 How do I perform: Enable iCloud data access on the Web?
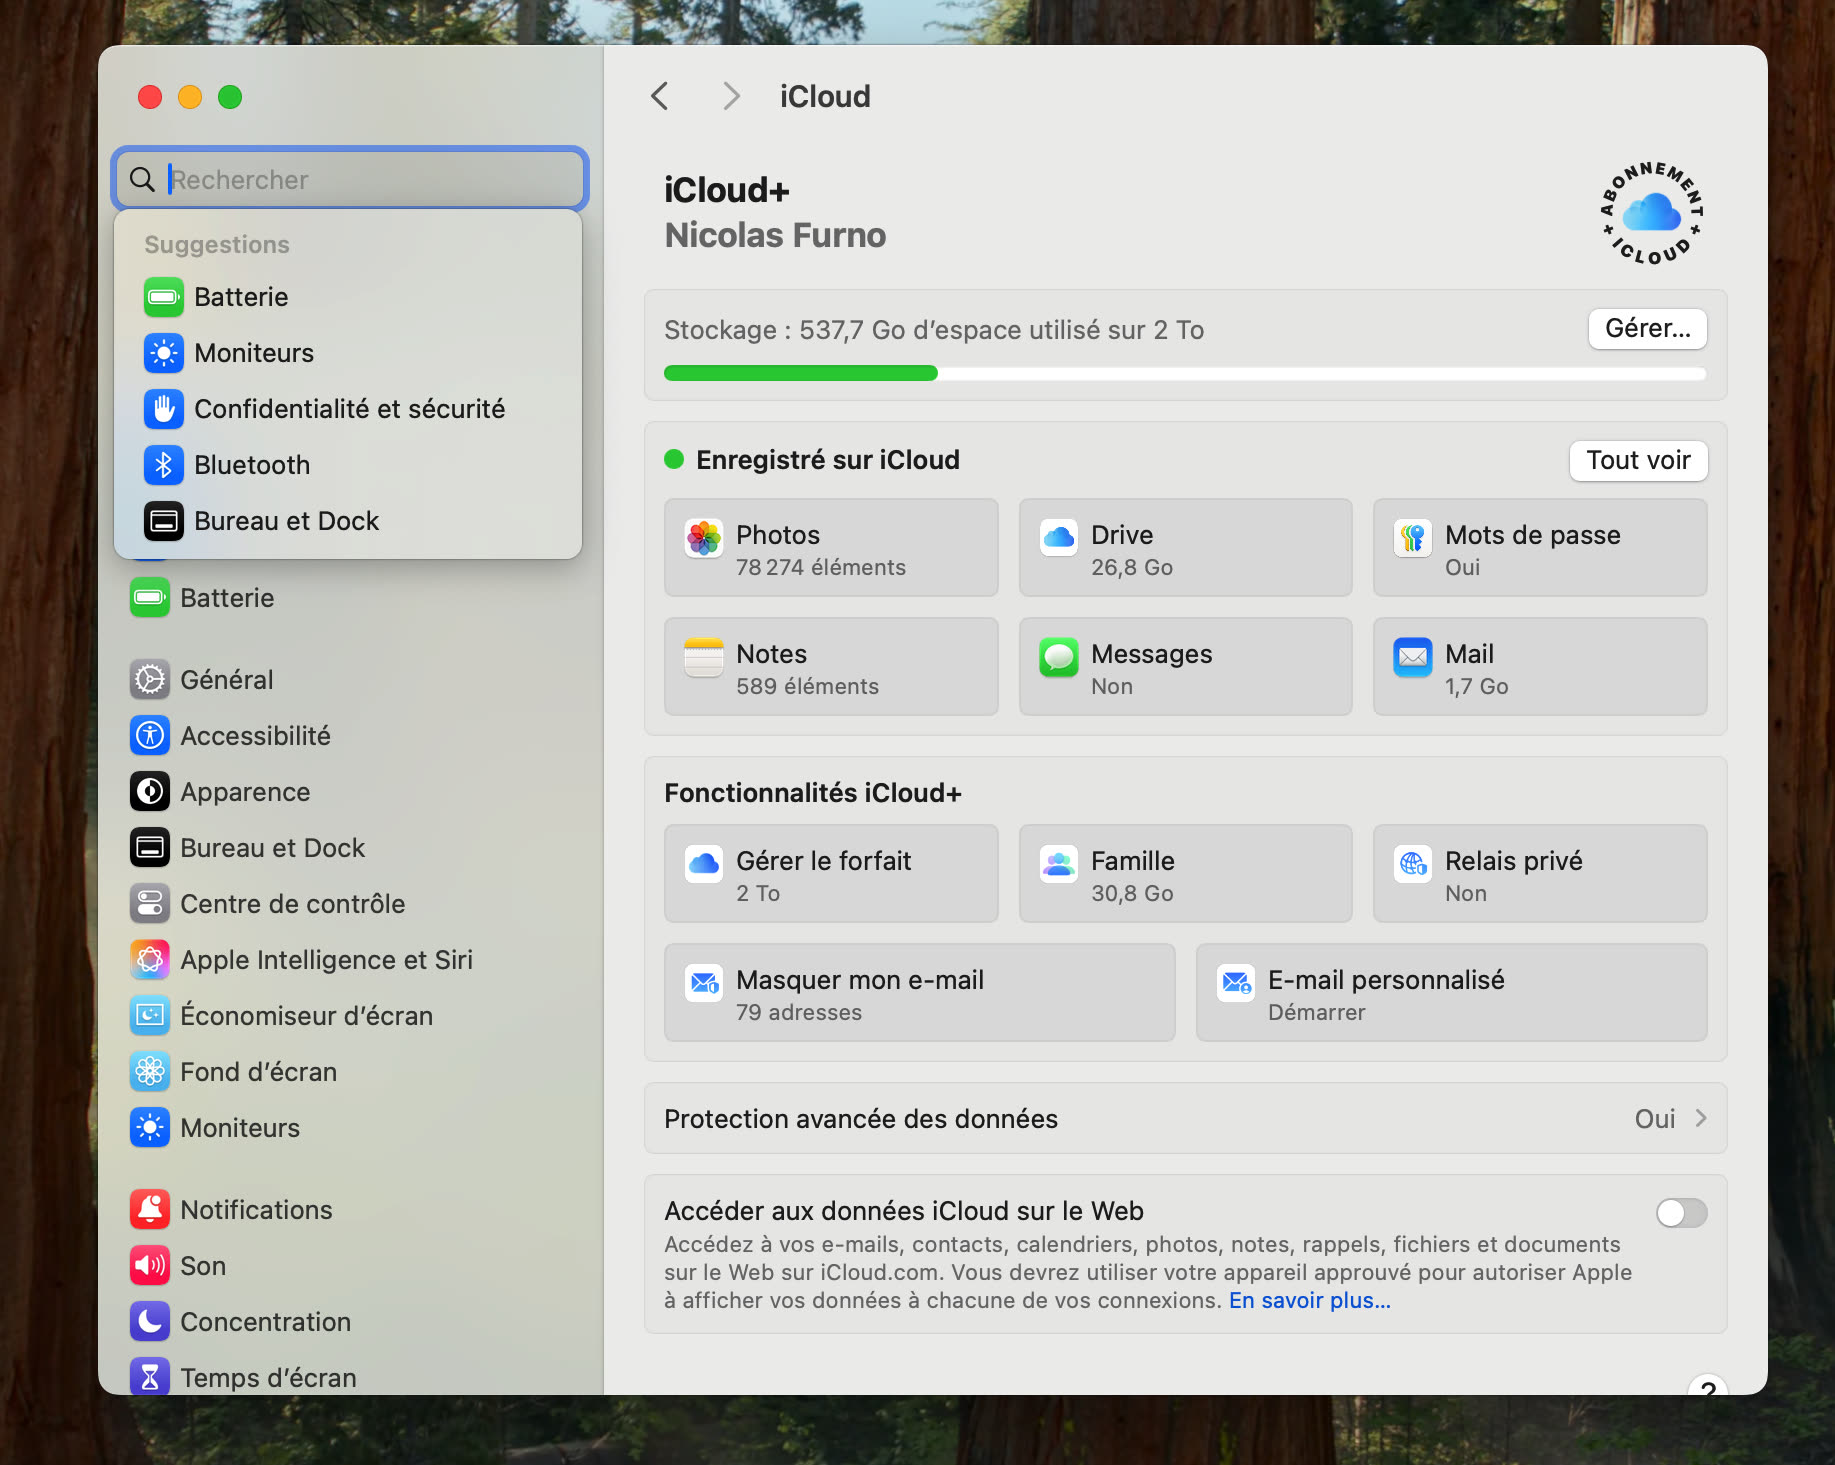pyautogui.click(x=1681, y=1213)
